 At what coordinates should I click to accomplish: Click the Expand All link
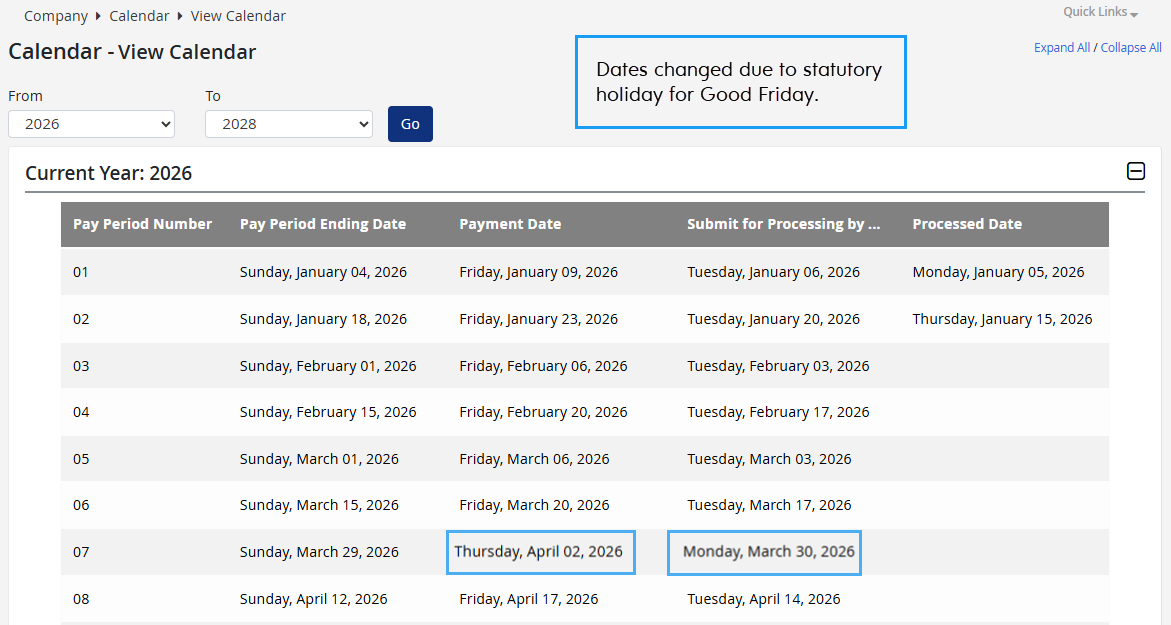[x=1061, y=48]
